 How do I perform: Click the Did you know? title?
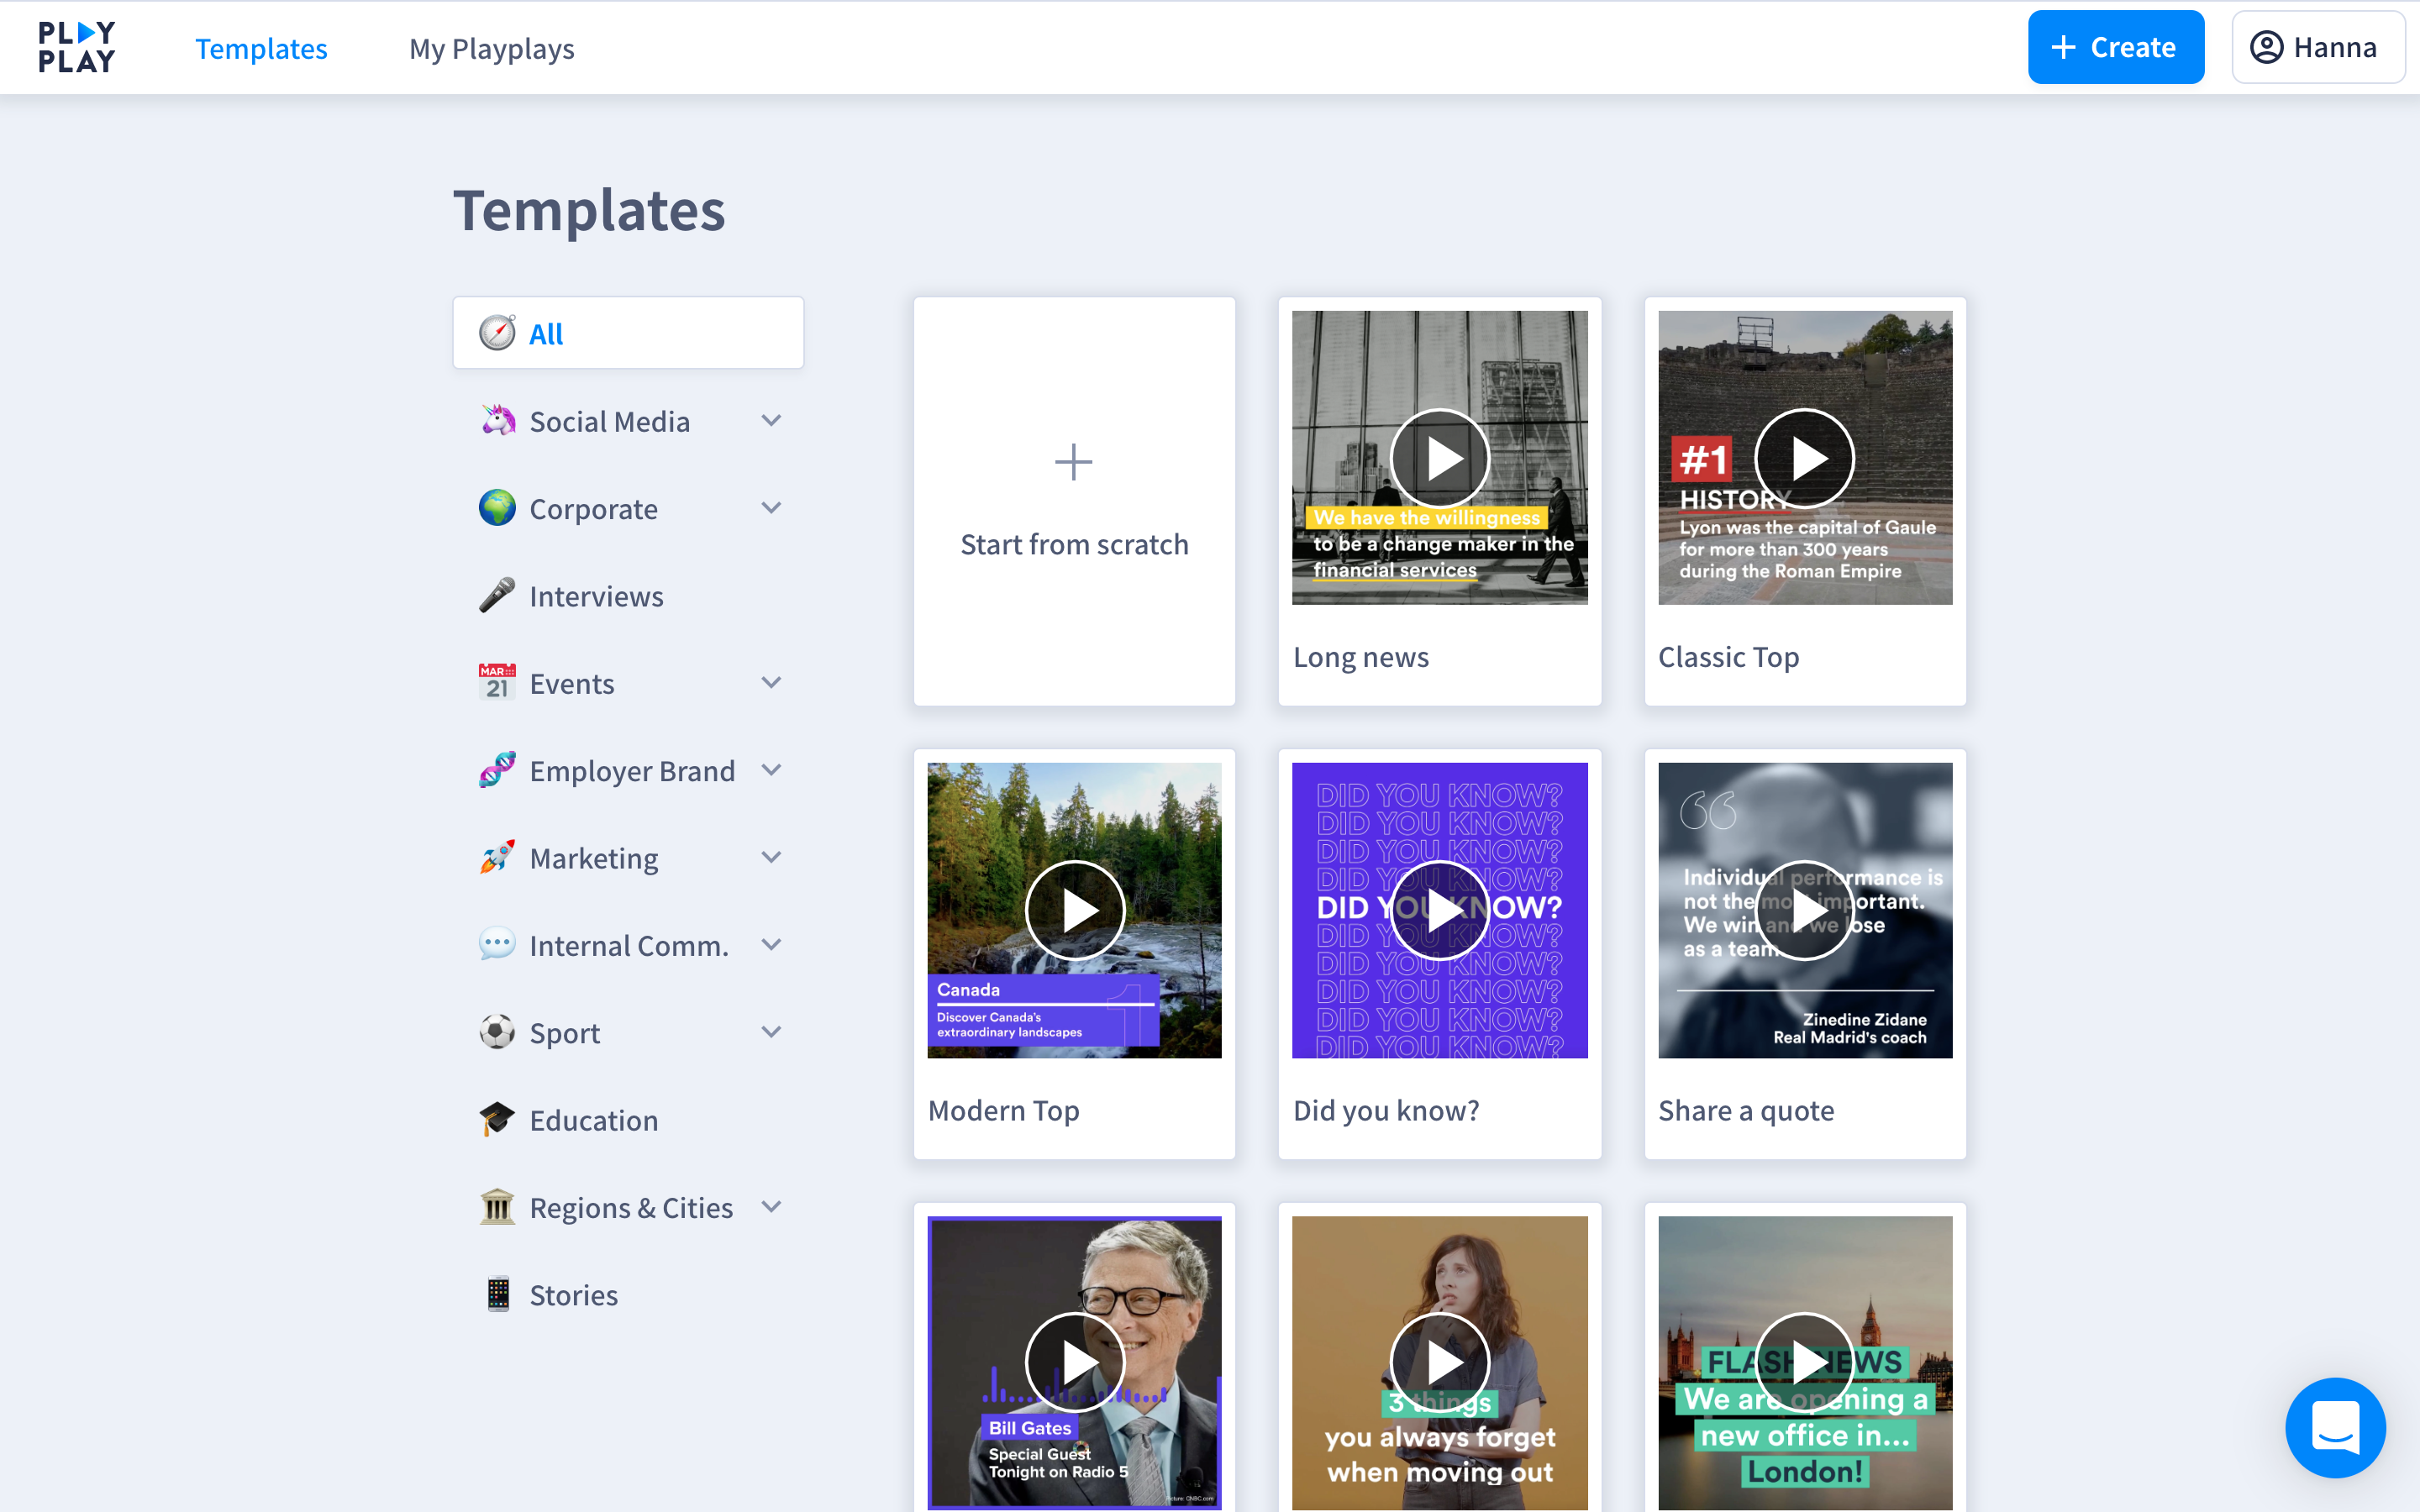(1386, 1110)
